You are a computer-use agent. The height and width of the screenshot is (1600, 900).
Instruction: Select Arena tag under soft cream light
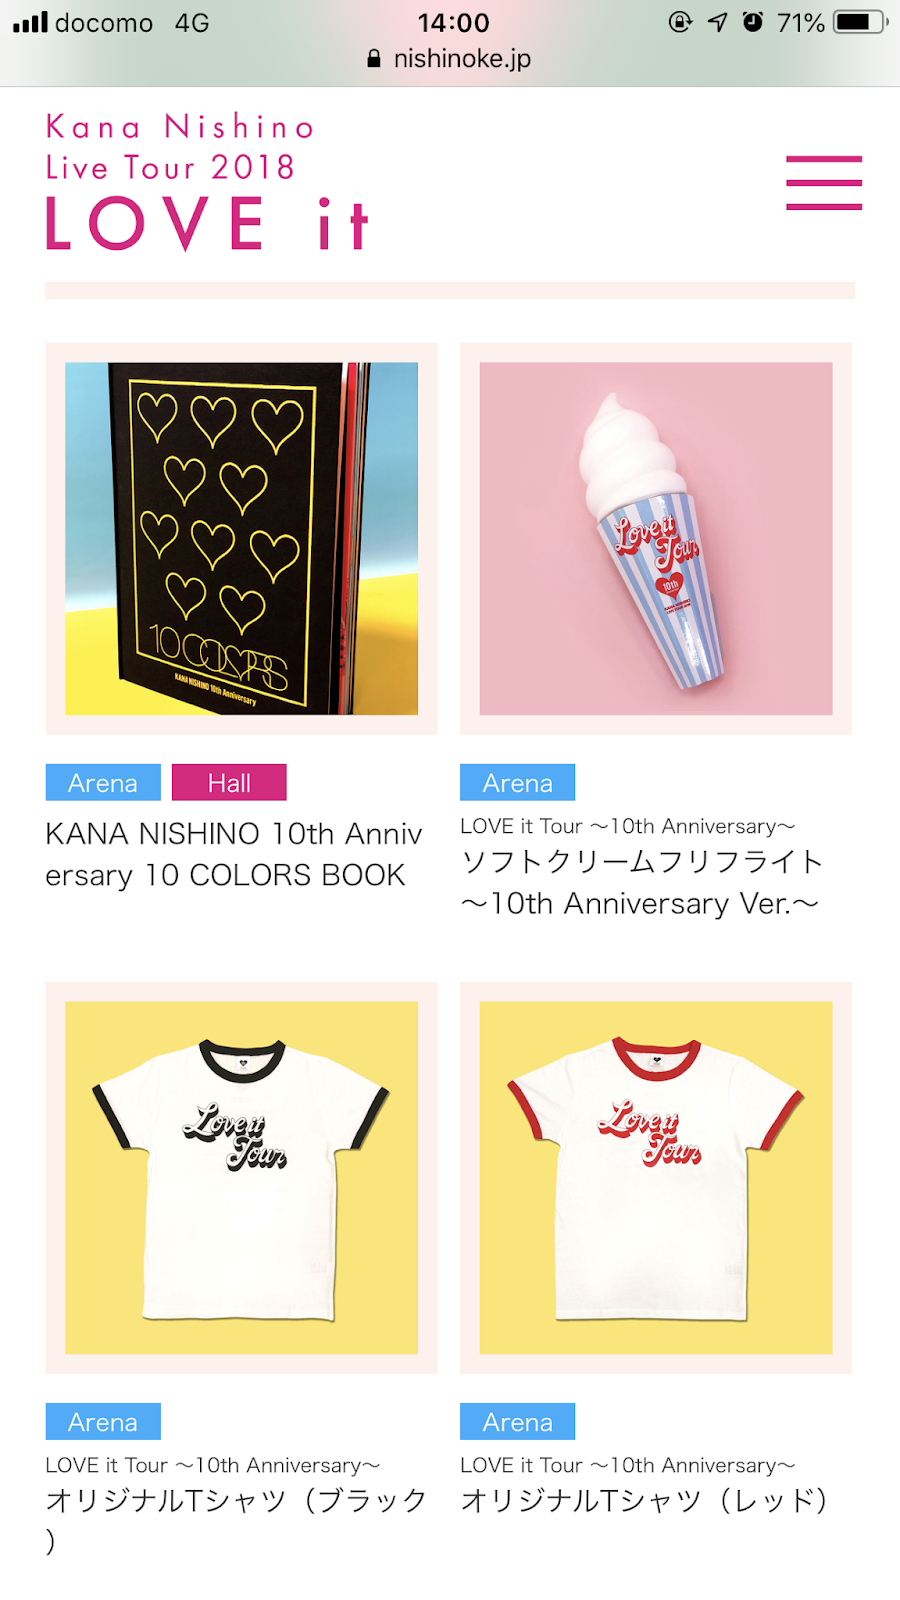[x=518, y=783]
